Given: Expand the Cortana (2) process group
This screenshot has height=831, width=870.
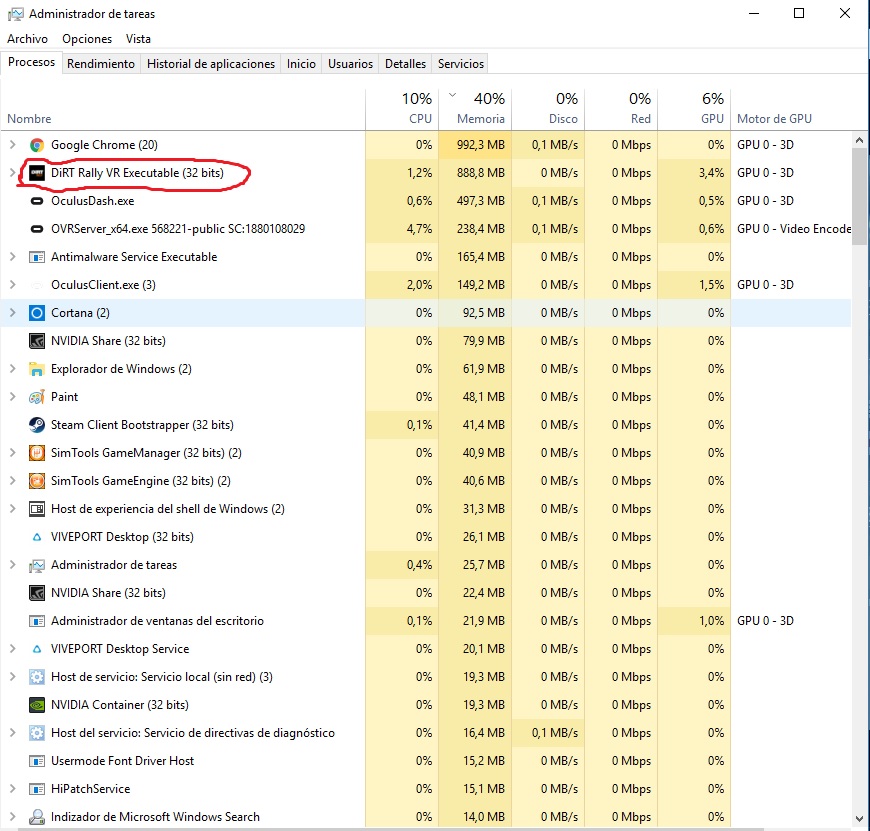Looking at the screenshot, I should (13, 313).
